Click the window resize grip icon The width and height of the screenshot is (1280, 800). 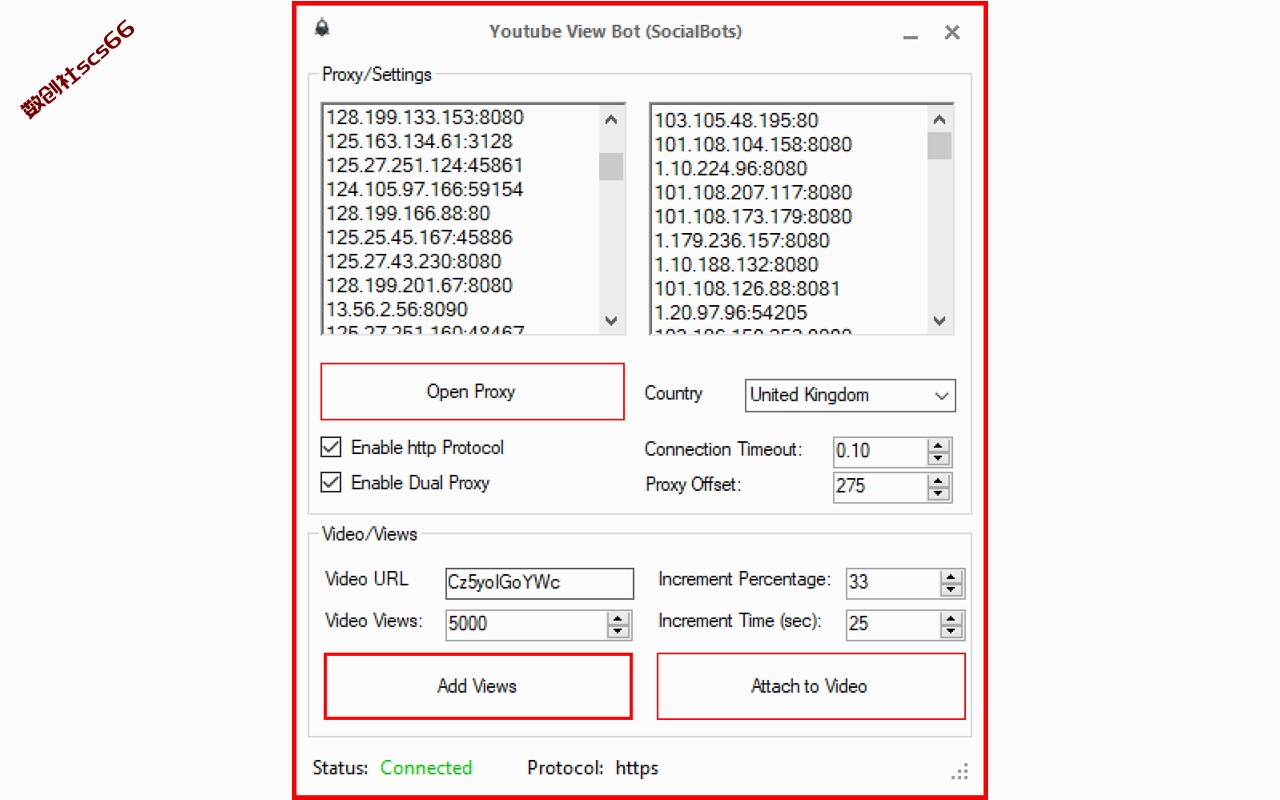tap(960, 771)
